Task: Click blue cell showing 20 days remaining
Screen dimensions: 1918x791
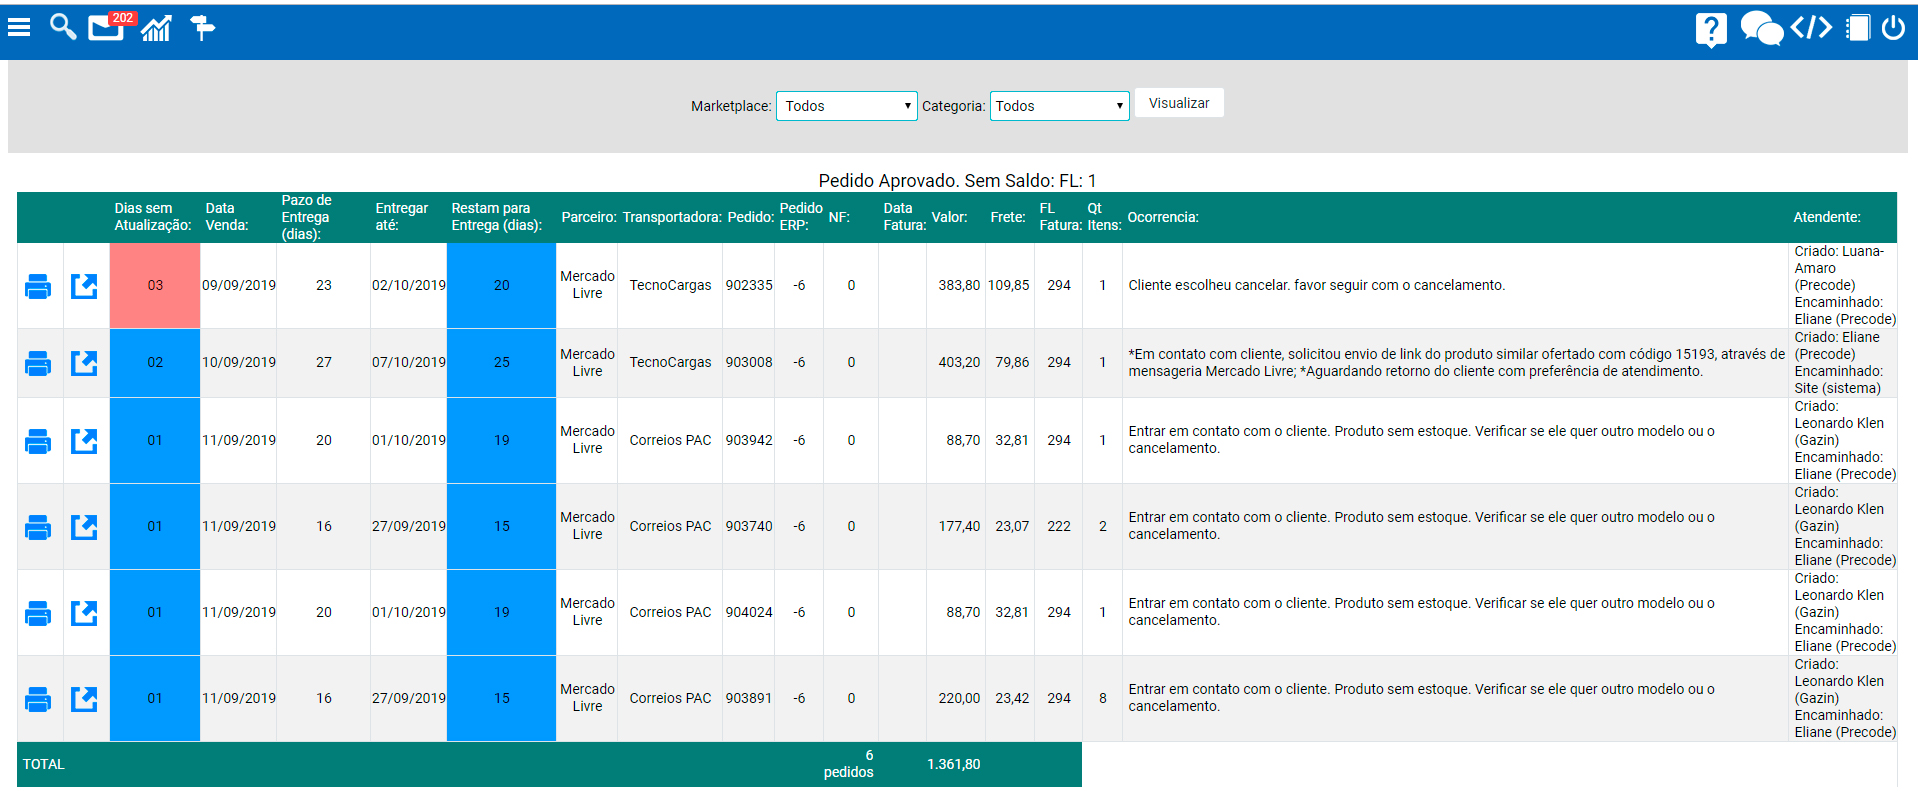Action: (x=502, y=286)
